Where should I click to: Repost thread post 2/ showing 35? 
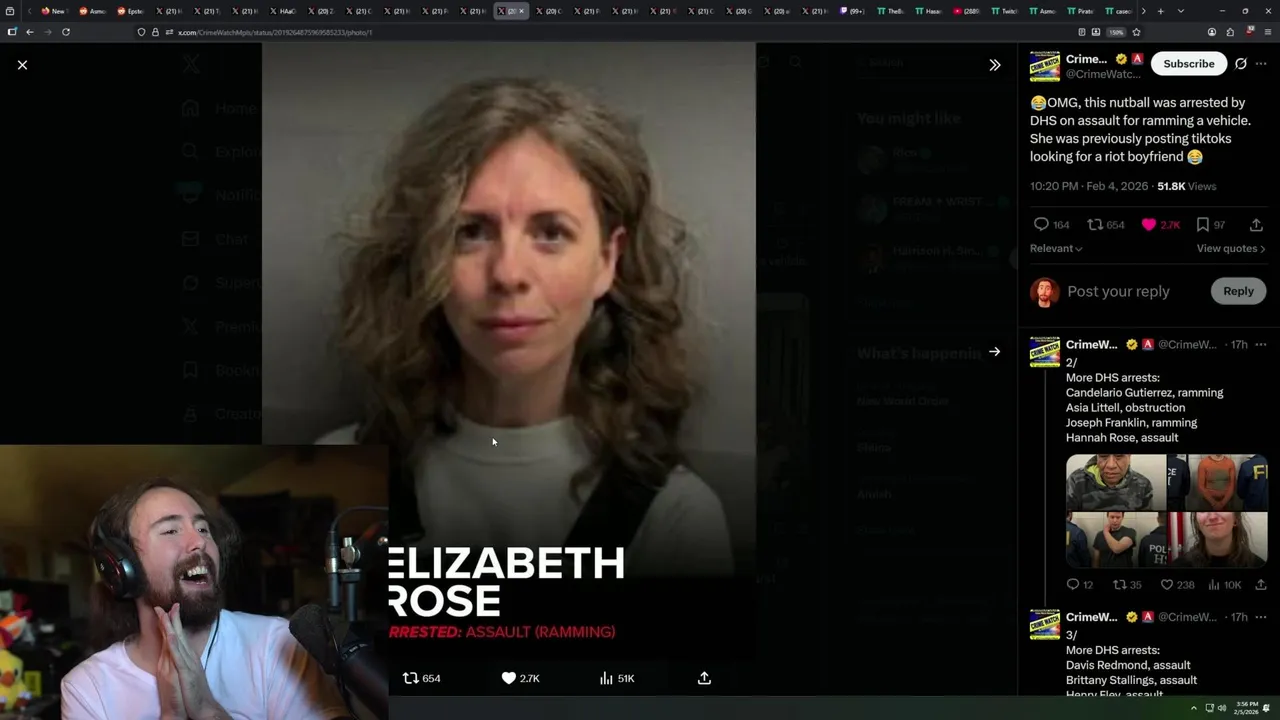(1127, 585)
